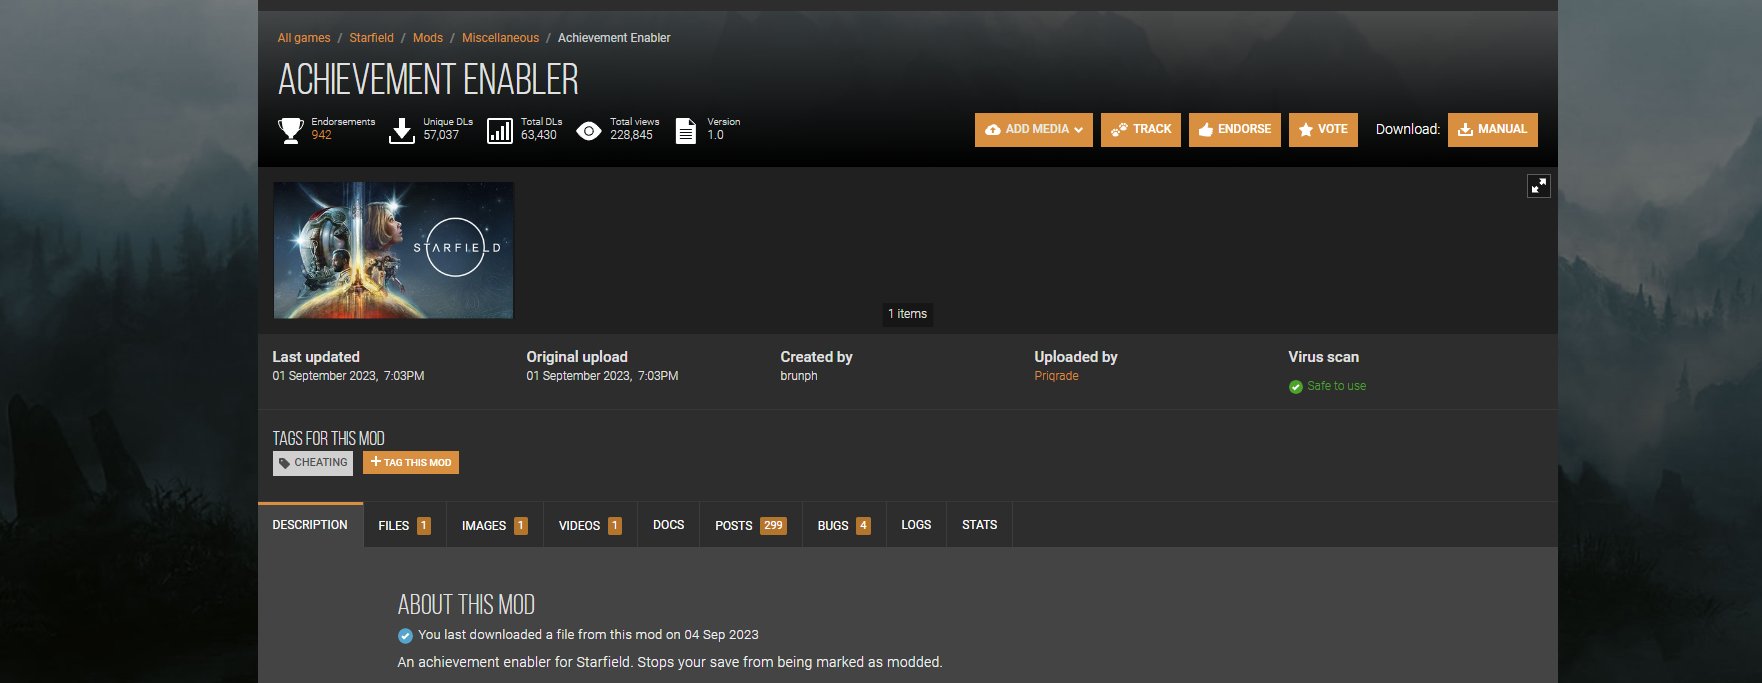Vote for this mod
This screenshot has height=683, width=1762.
click(x=1323, y=130)
